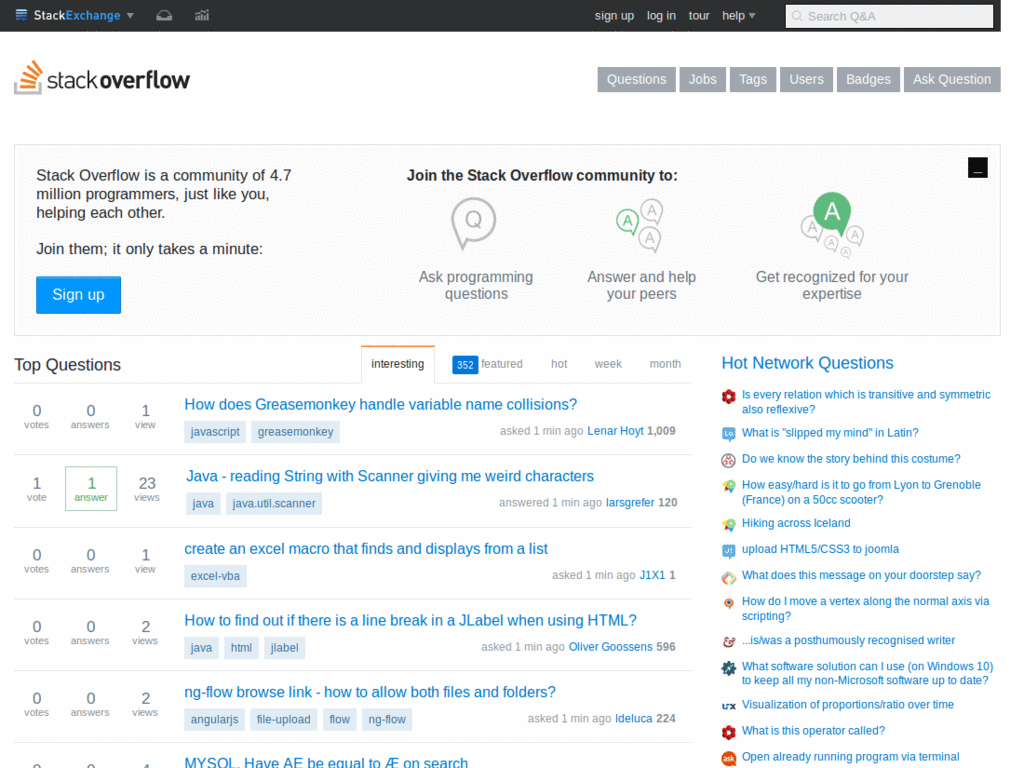Screen dimensions: 1024x768
Task: Click site icon beside posthumously recognised writer
Action: 729,642
